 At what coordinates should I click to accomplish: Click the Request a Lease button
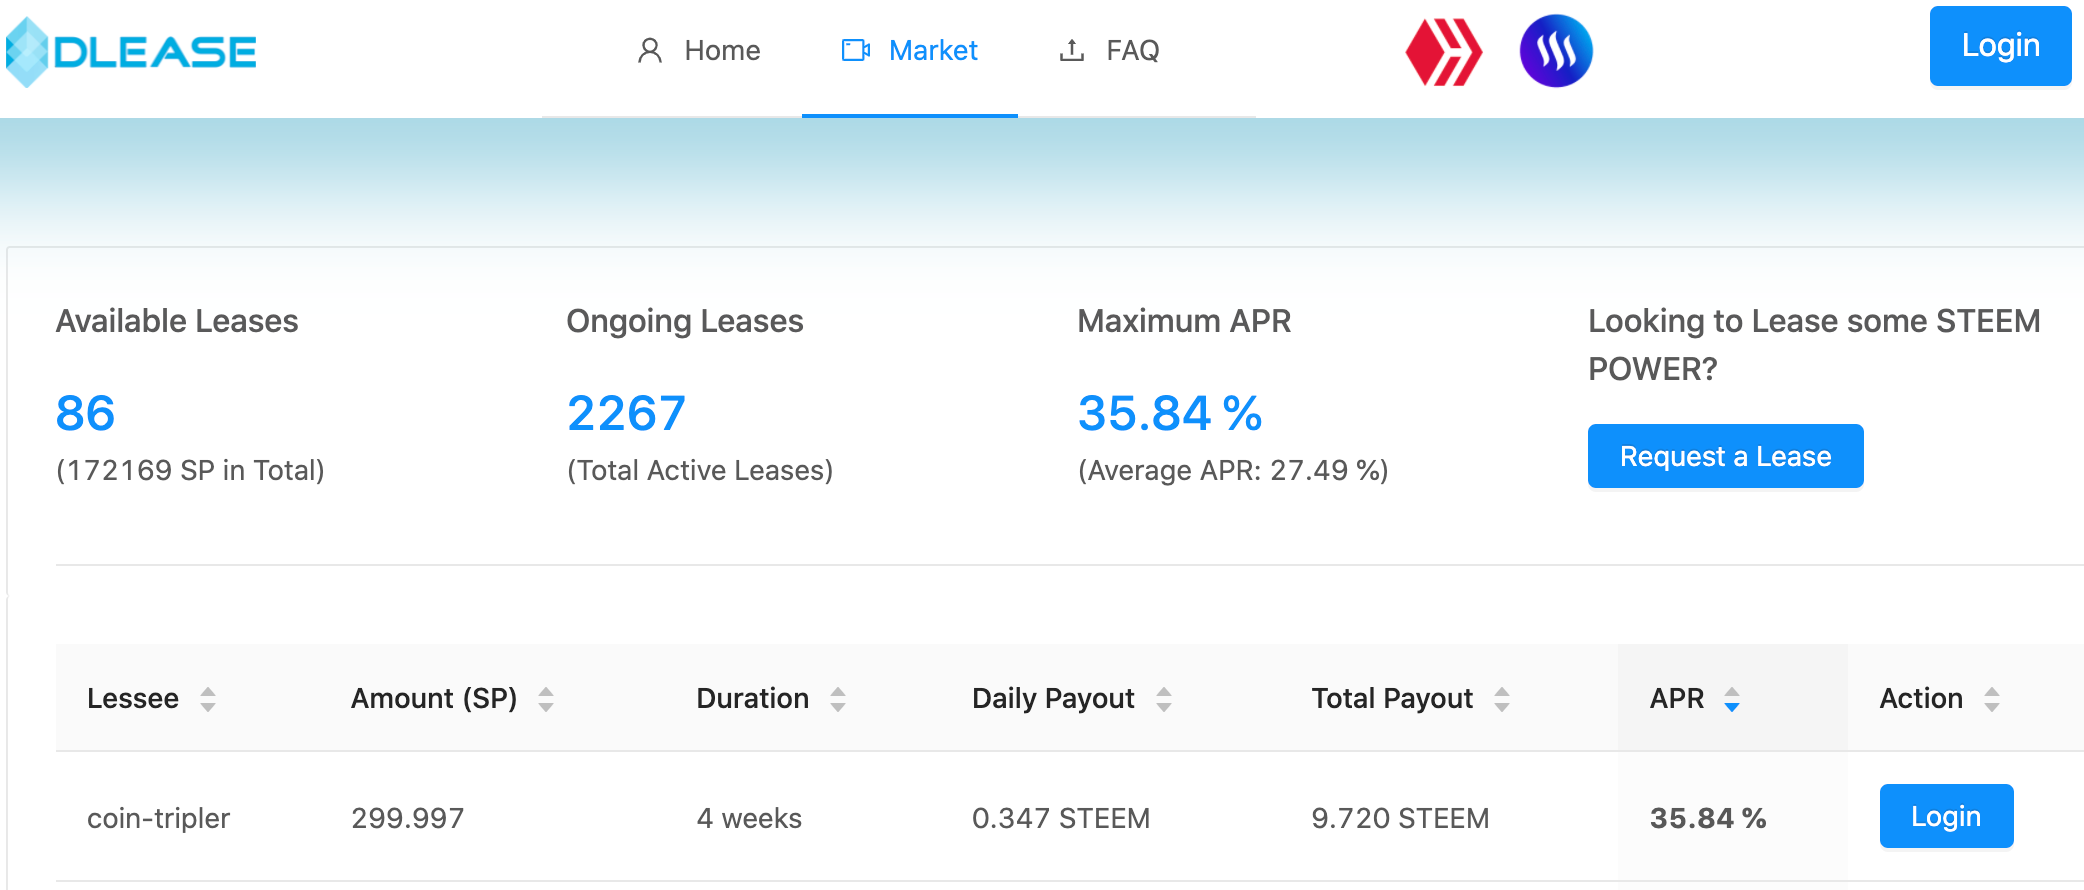click(x=1725, y=456)
